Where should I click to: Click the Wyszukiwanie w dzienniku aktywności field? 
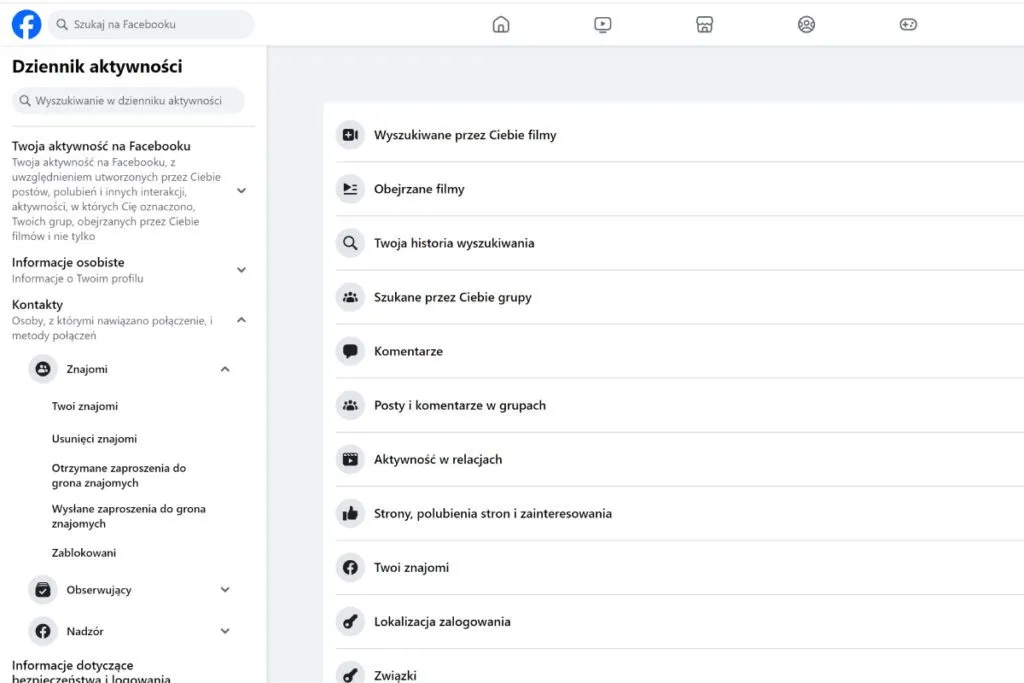128,101
